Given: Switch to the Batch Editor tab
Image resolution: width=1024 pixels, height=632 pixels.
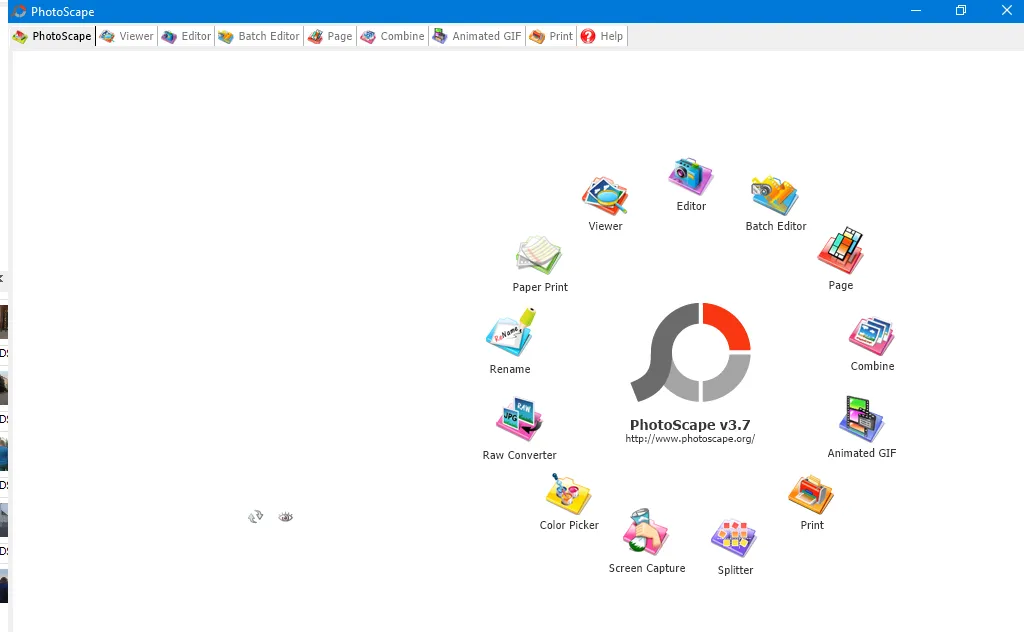Looking at the screenshot, I should [x=259, y=37].
